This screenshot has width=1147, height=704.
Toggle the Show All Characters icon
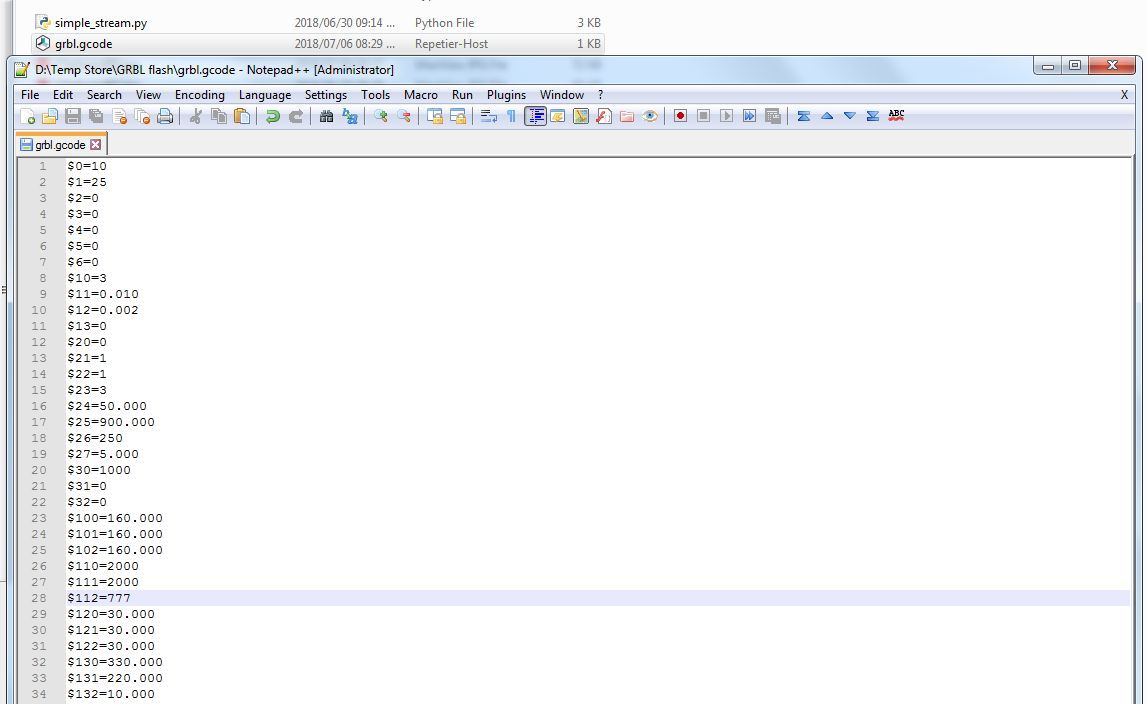510,116
